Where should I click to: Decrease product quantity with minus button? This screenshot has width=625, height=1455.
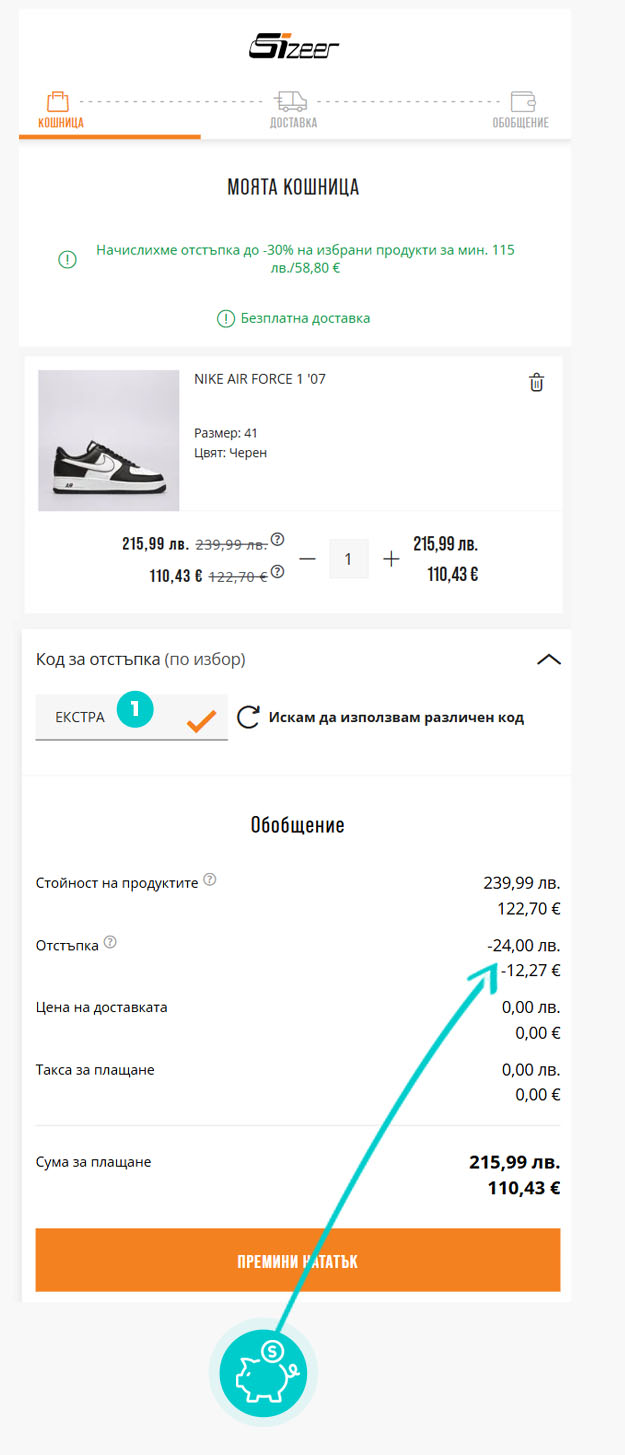308,559
